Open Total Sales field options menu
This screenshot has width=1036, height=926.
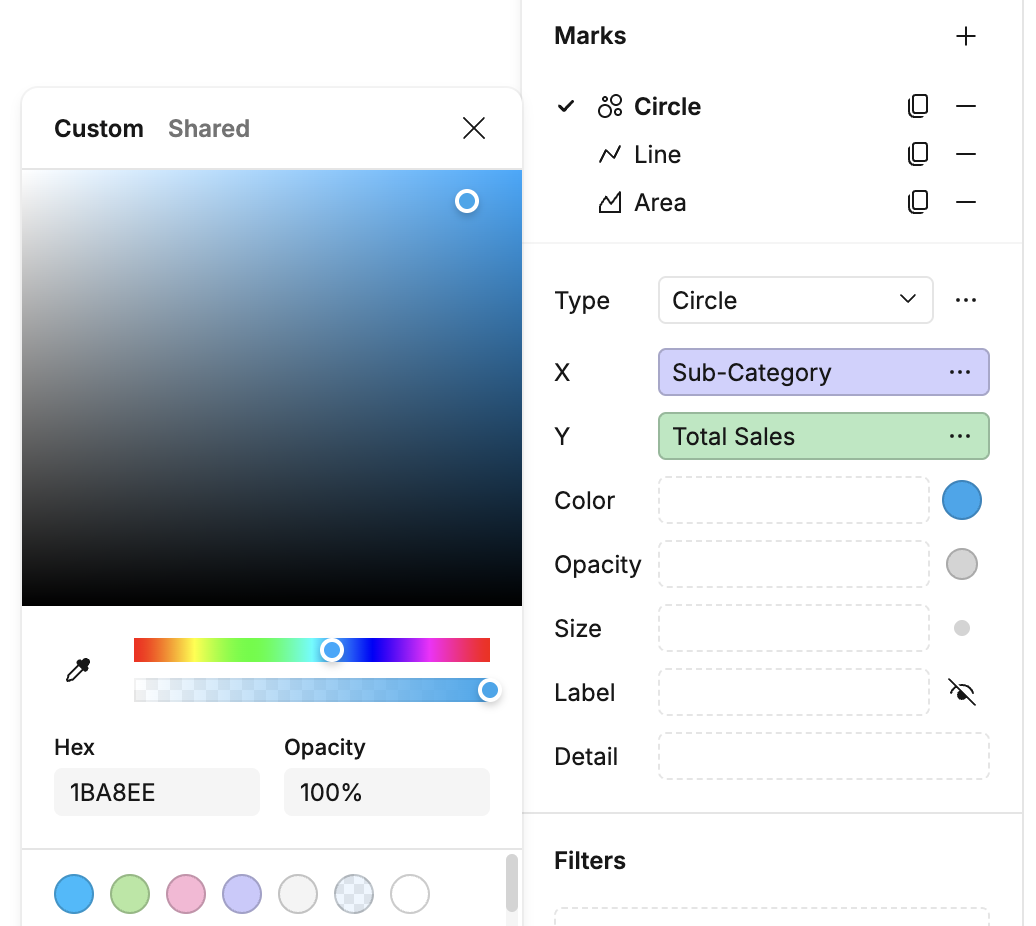(x=959, y=437)
